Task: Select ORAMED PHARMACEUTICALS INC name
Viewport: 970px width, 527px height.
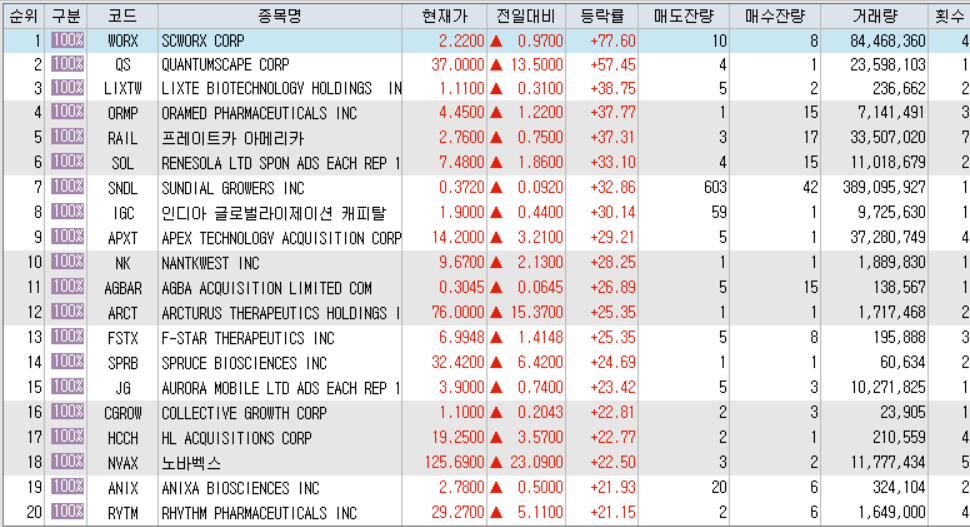Action: coord(259,113)
